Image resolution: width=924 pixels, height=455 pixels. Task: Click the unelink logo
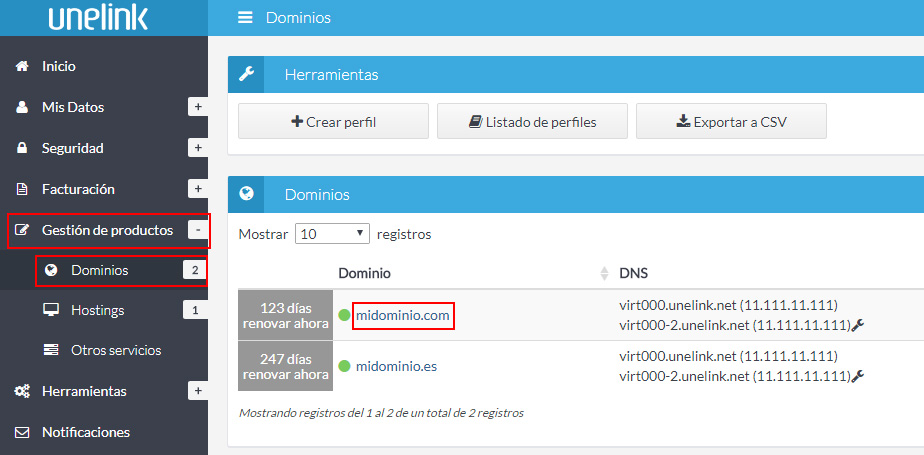click(x=98, y=18)
